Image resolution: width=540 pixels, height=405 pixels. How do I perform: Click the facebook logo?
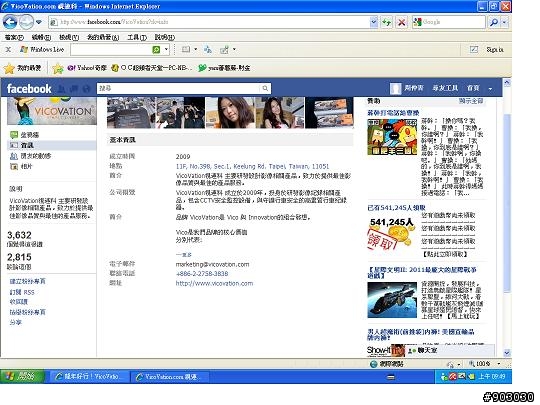29,89
